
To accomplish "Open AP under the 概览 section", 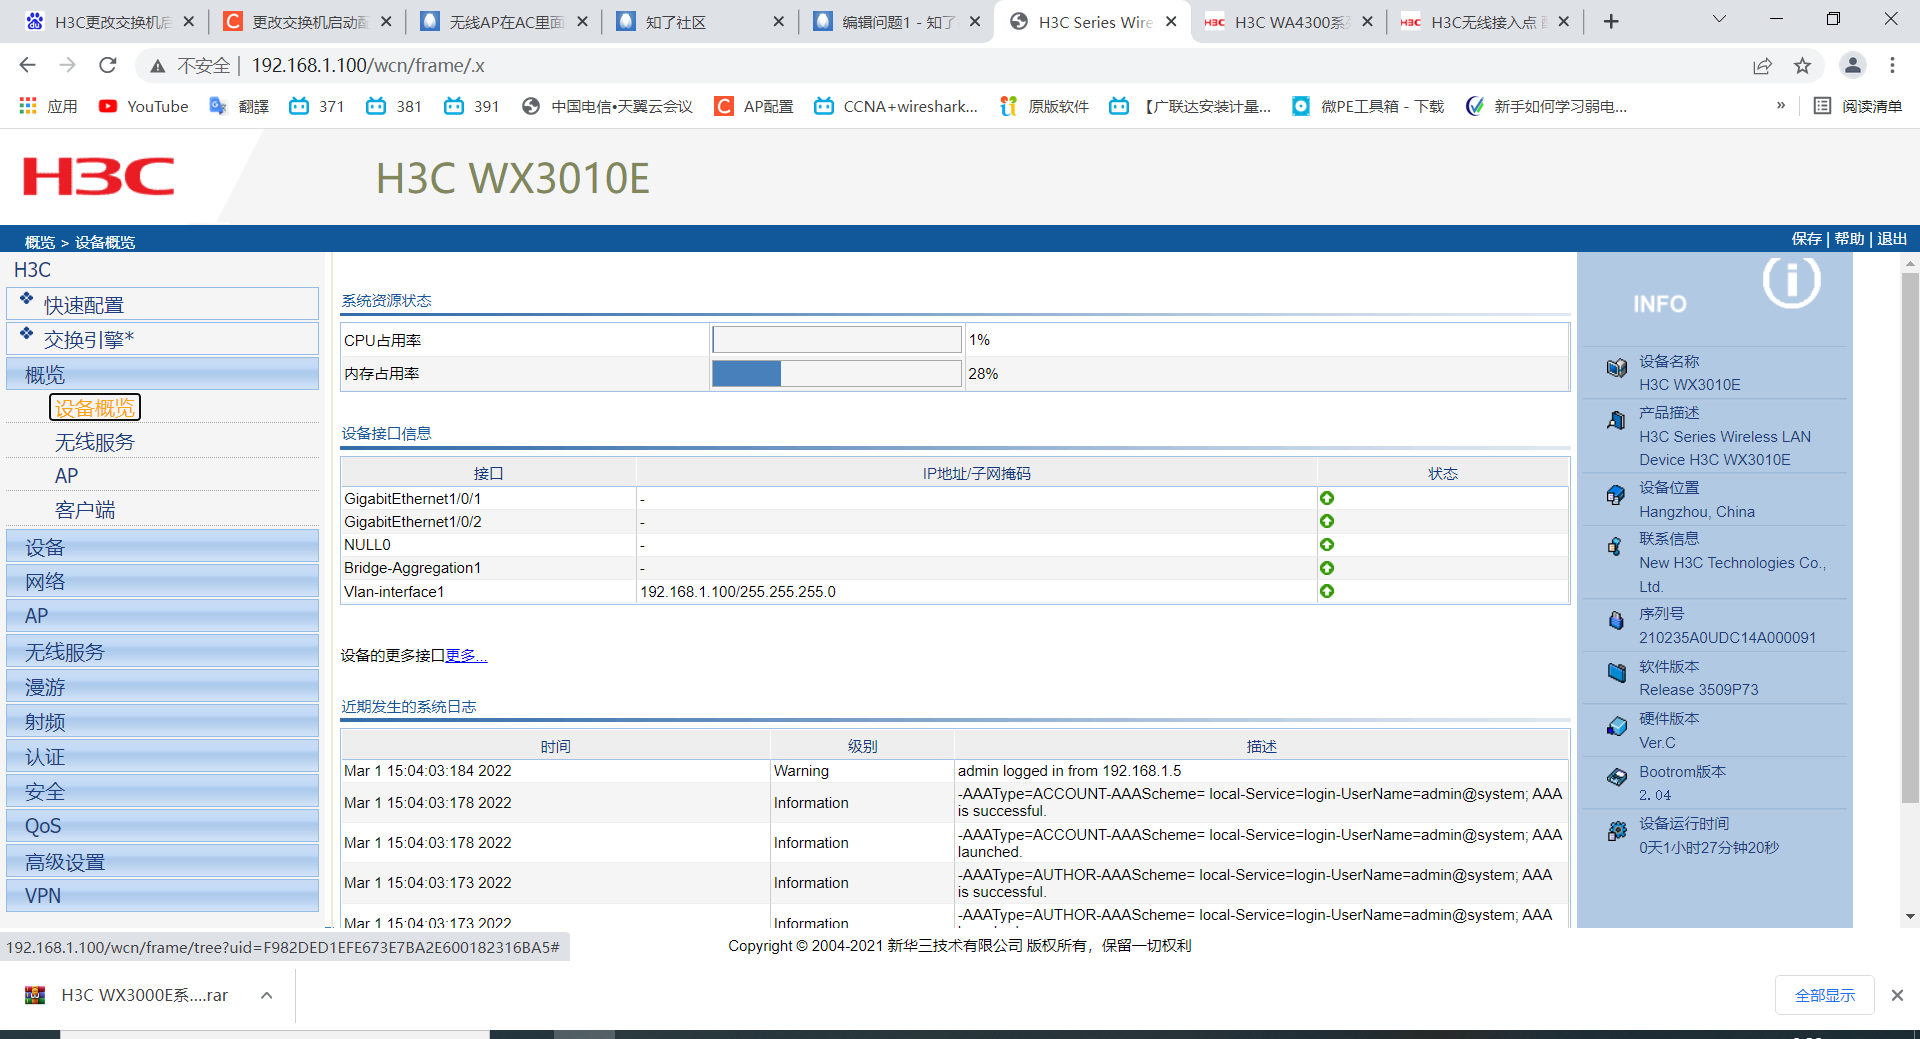I will coord(66,476).
